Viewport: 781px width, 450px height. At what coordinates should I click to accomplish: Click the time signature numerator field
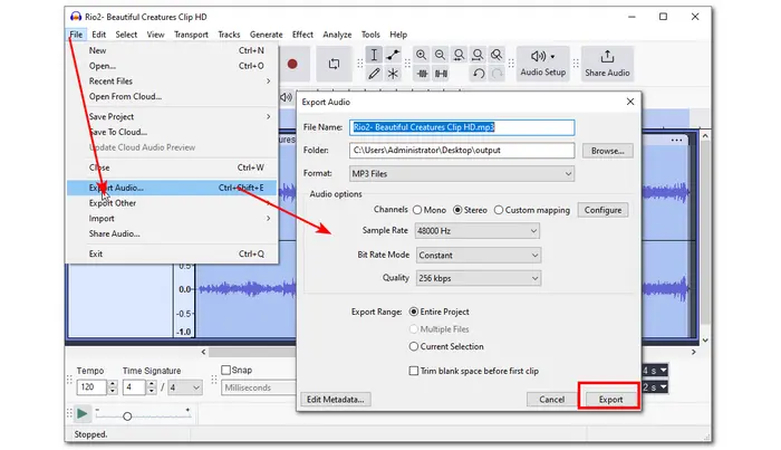[134, 387]
